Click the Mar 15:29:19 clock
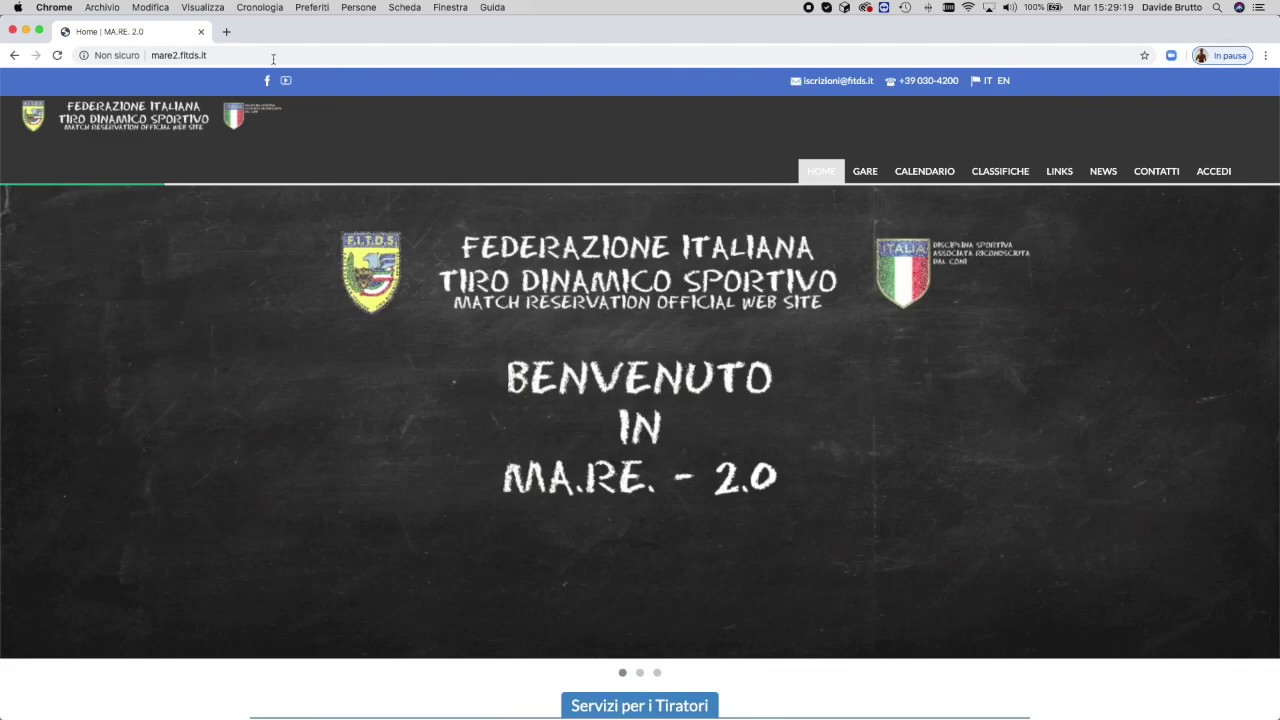 coord(1103,7)
